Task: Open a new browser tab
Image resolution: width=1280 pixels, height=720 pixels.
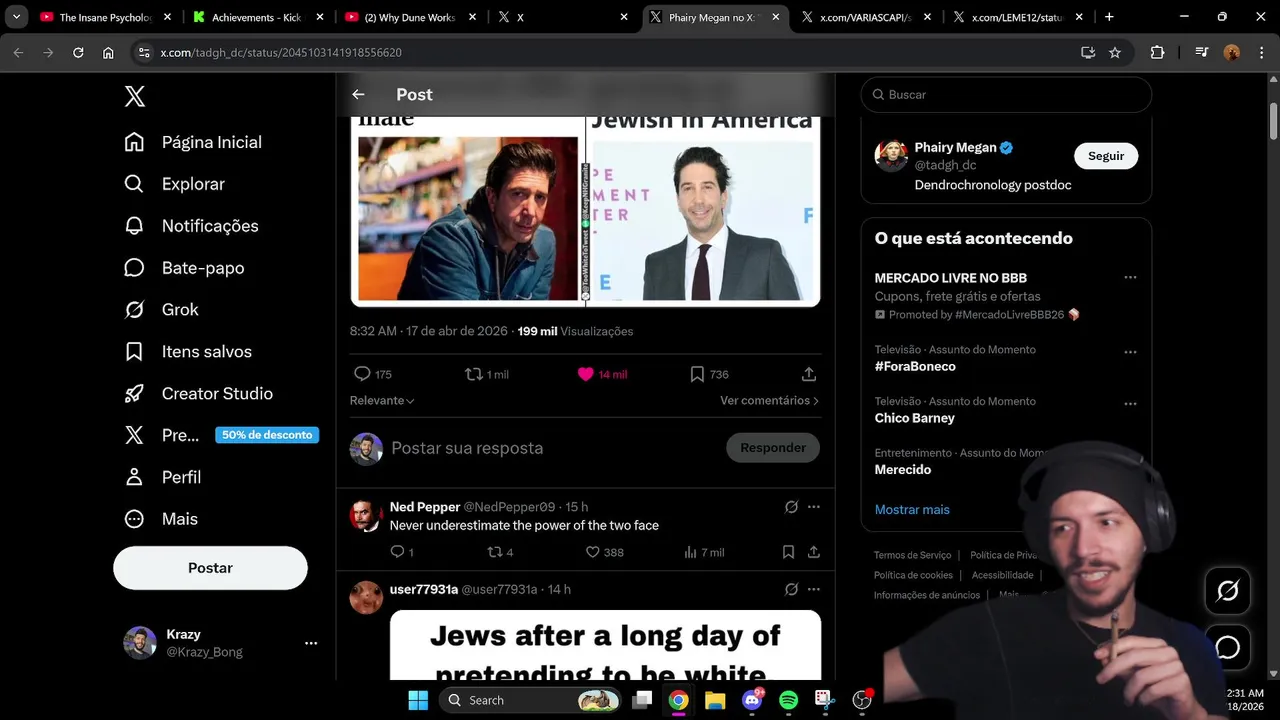Action: coord(1109,17)
